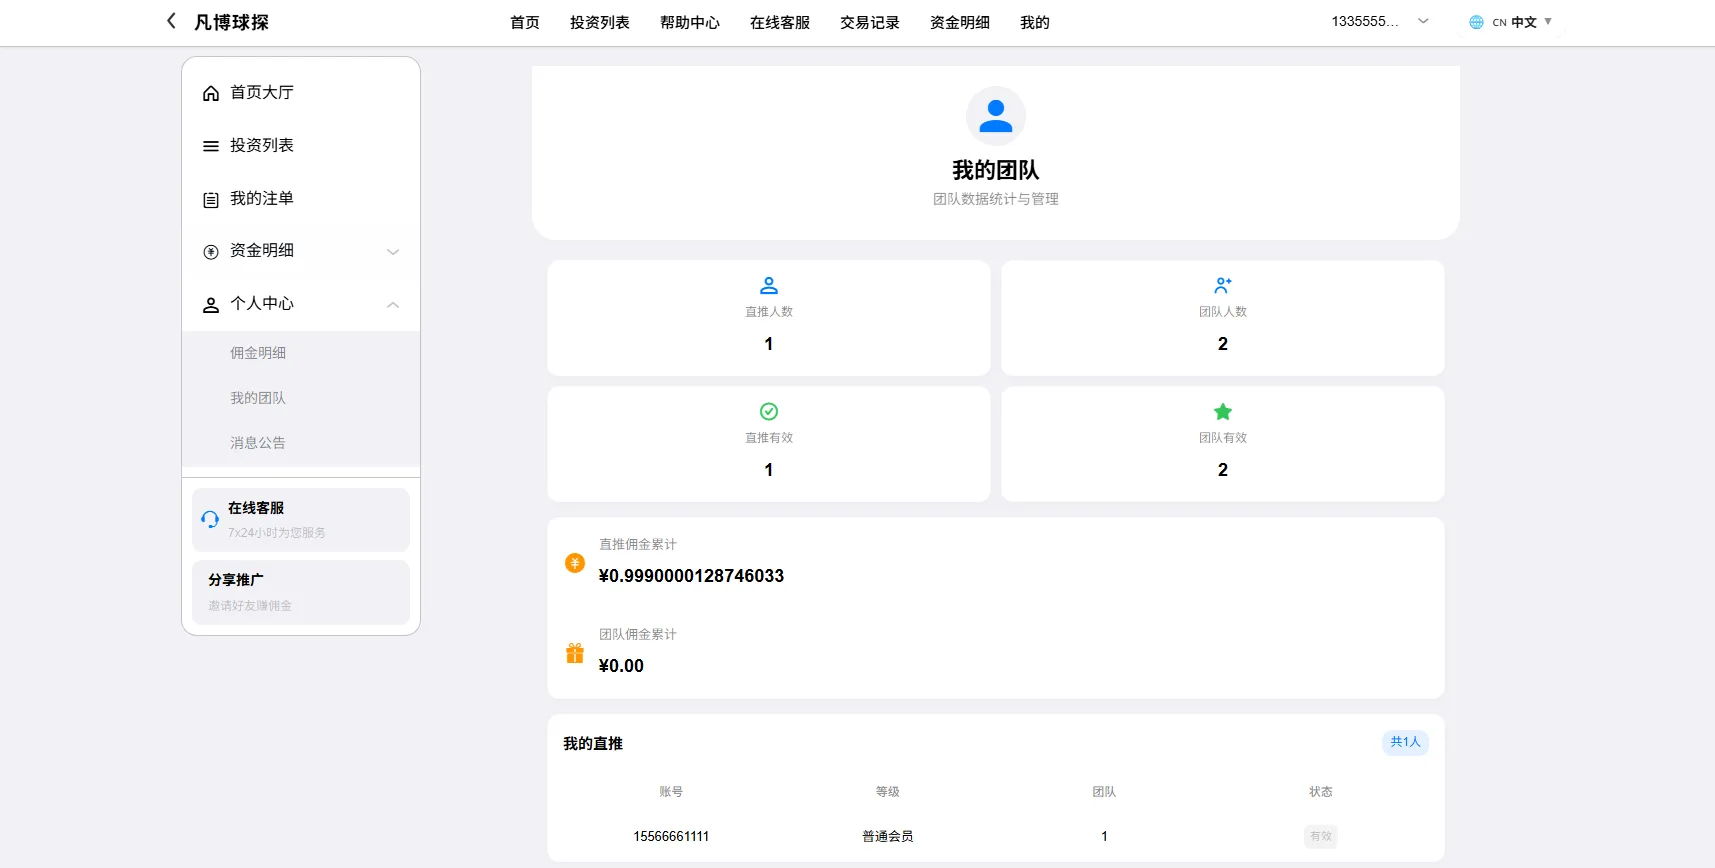Click the person icon beside 个人中心
Image resolution: width=1715 pixels, height=868 pixels.
point(211,305)
